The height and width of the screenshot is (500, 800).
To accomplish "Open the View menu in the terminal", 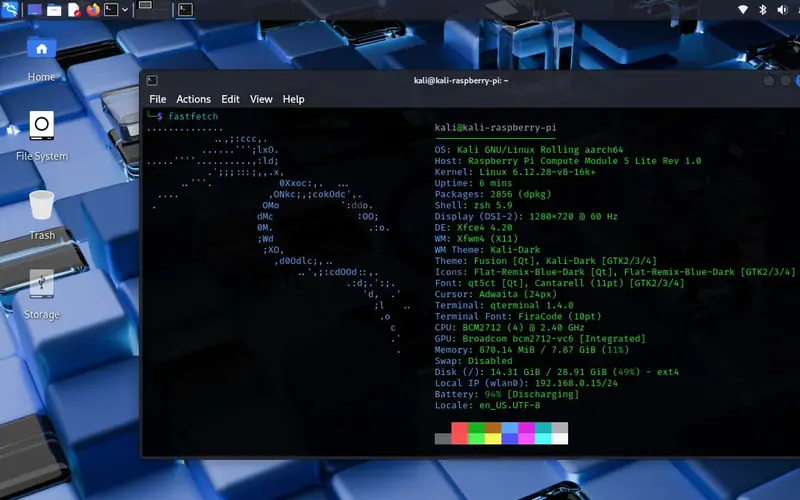I will pos(261,99).
